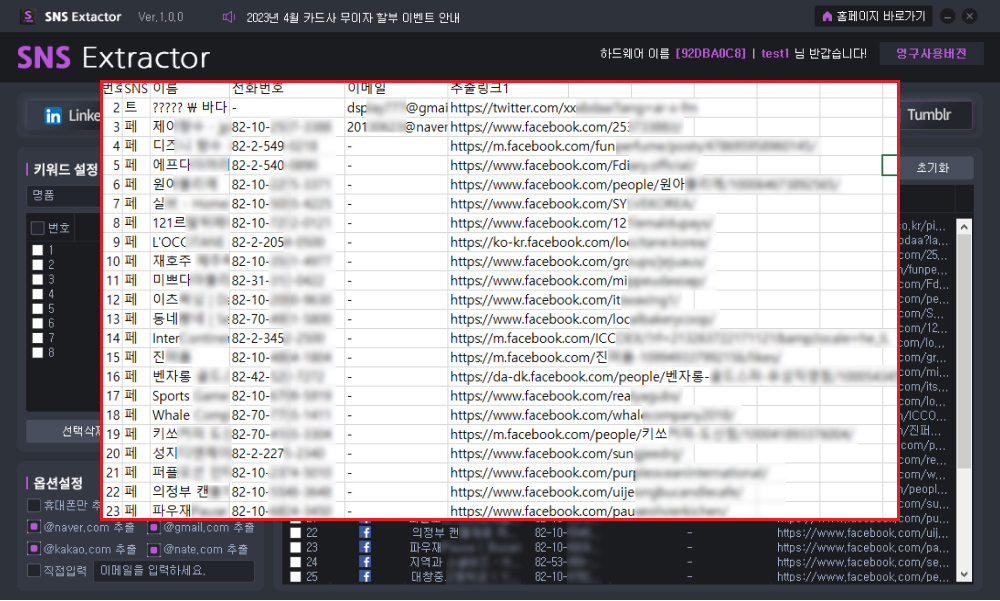Toggle the @gmail.com 추출 checkbox
Image resolution: width=1000 pixels, height=601 pixels.
(154, 527)
